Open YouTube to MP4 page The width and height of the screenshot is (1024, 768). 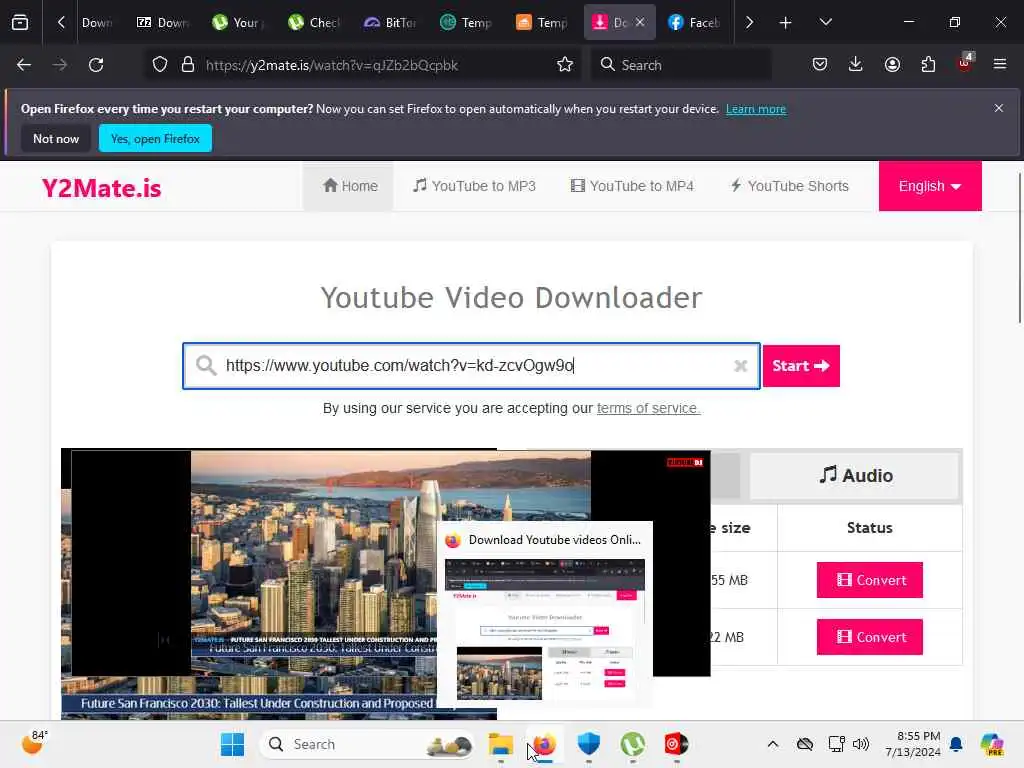(x=632, y=186)
